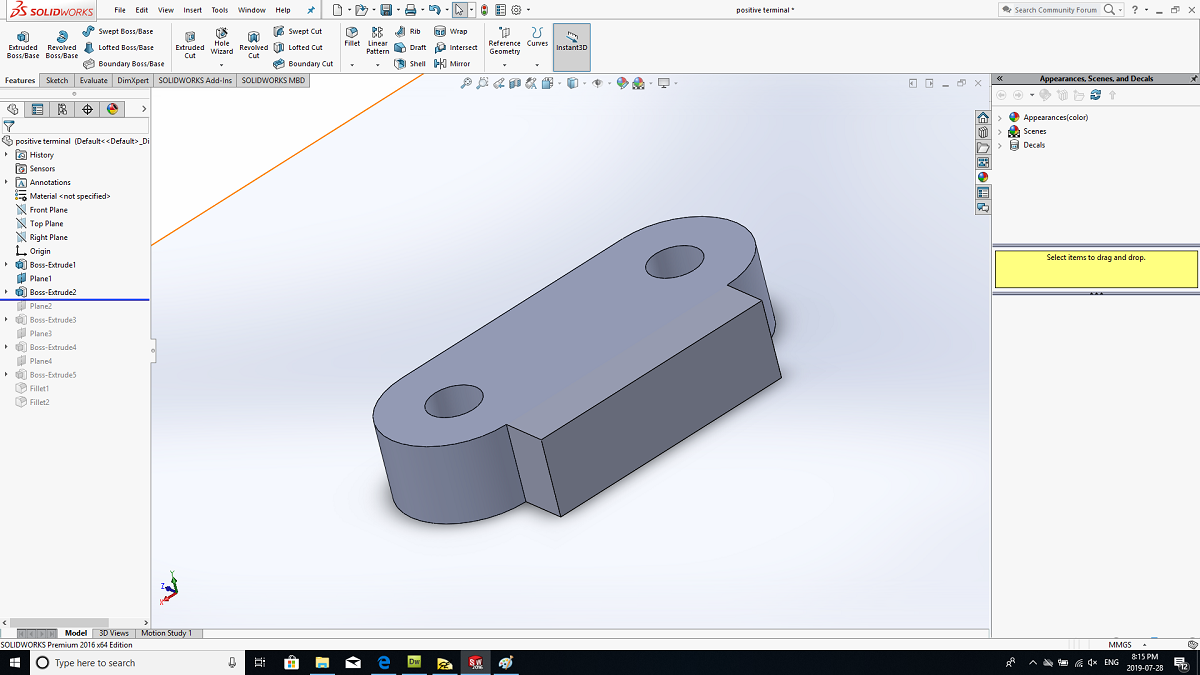Select the Mirror feature
Image resolution: width=1200 pixels, height=675 pixels.
pos(452,63)
